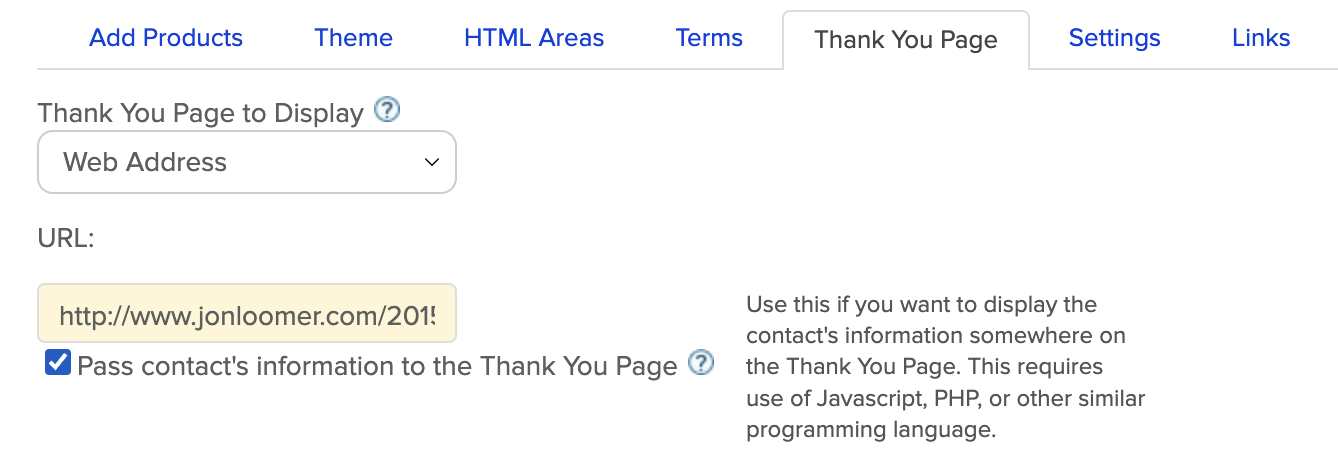Click the Thank You Page to Display label
Image resolution: width=1338 pixels, height=476 pixels.
(x=200, y=114)
